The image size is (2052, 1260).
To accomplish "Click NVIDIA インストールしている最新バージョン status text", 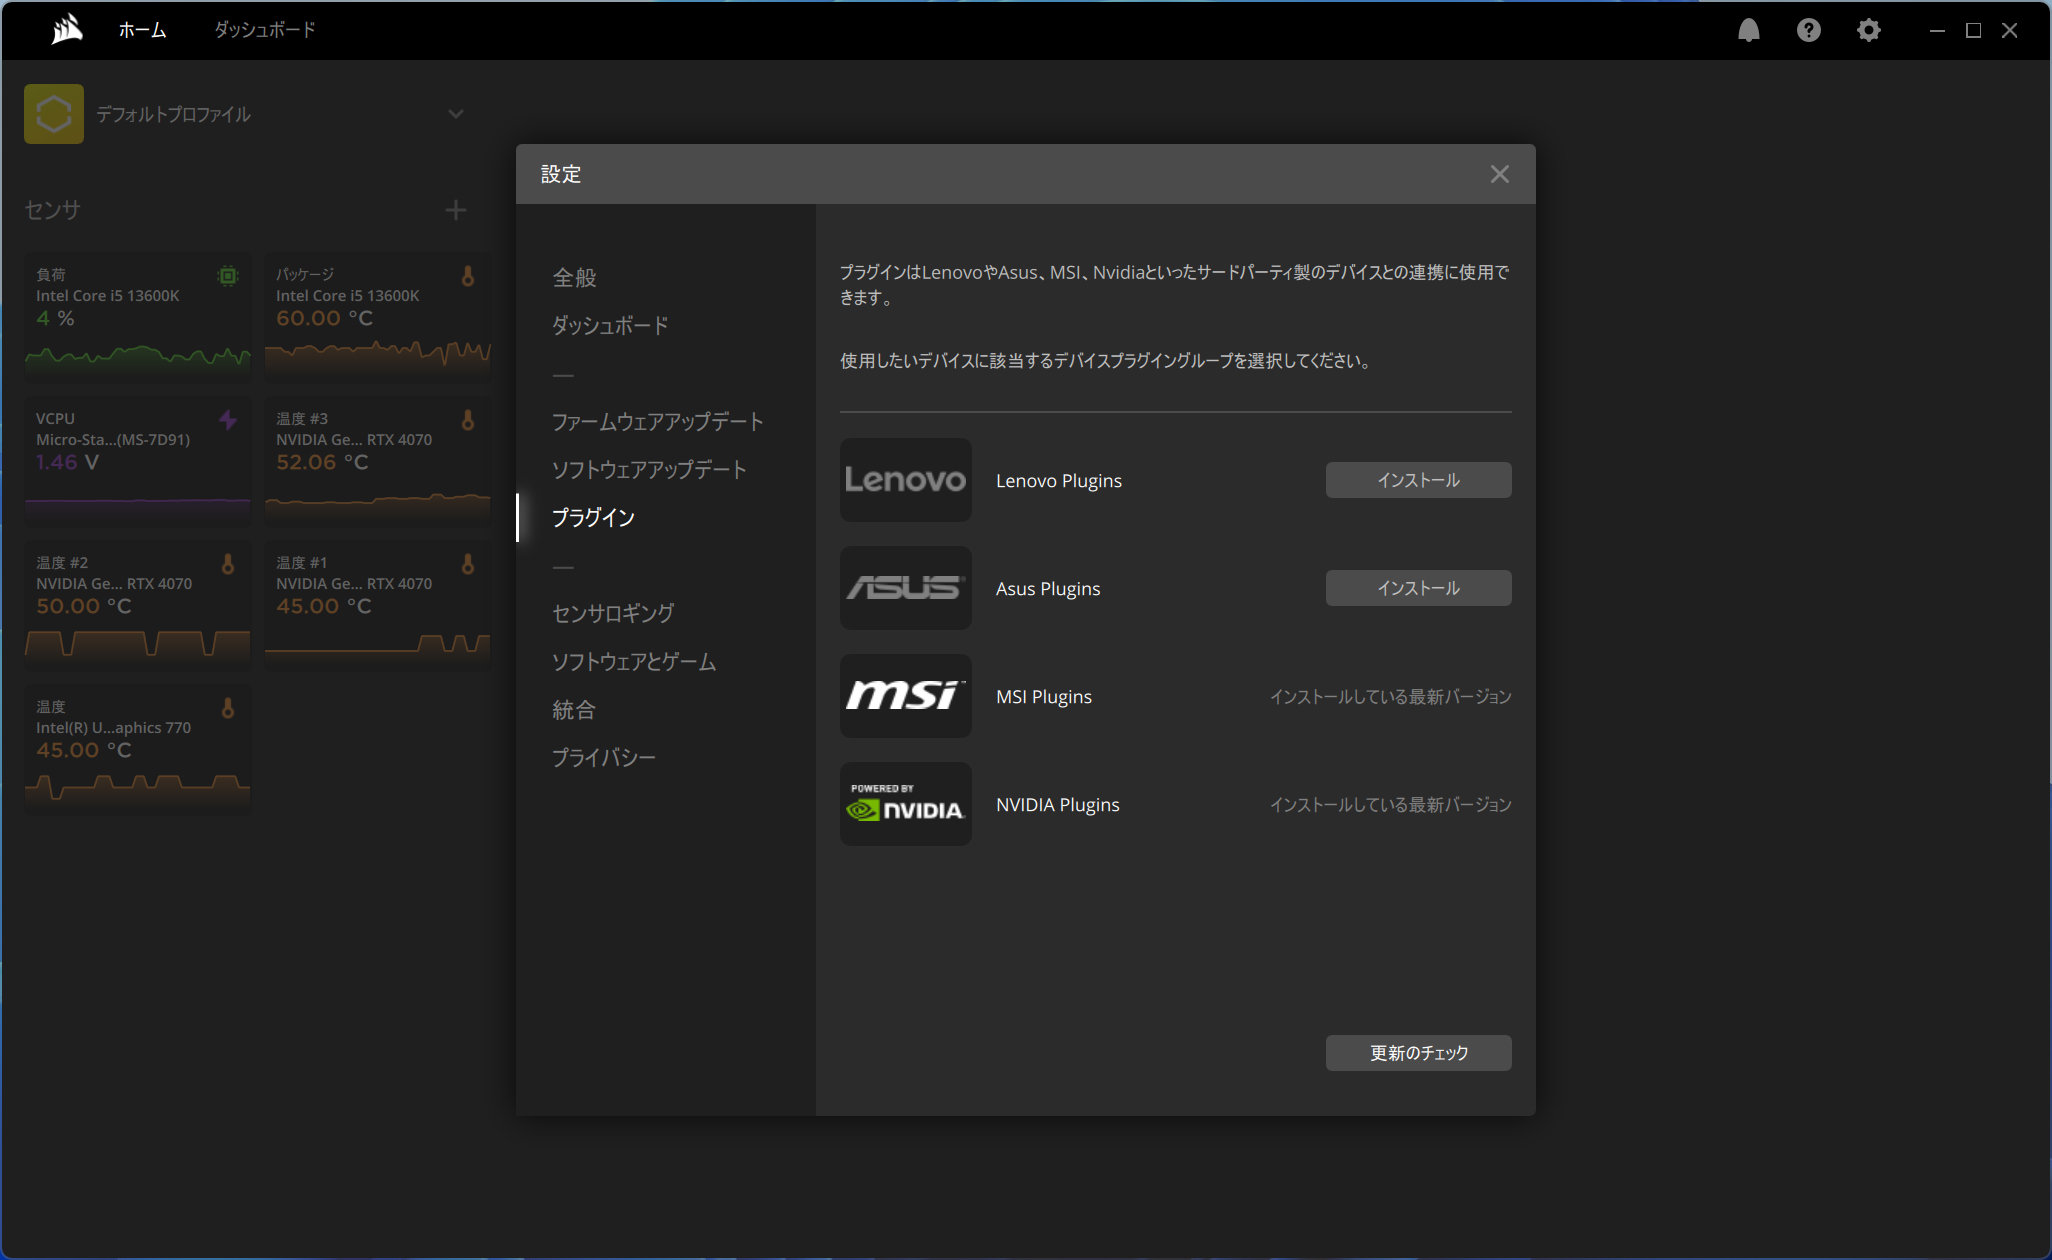I will coord(1390,804).
